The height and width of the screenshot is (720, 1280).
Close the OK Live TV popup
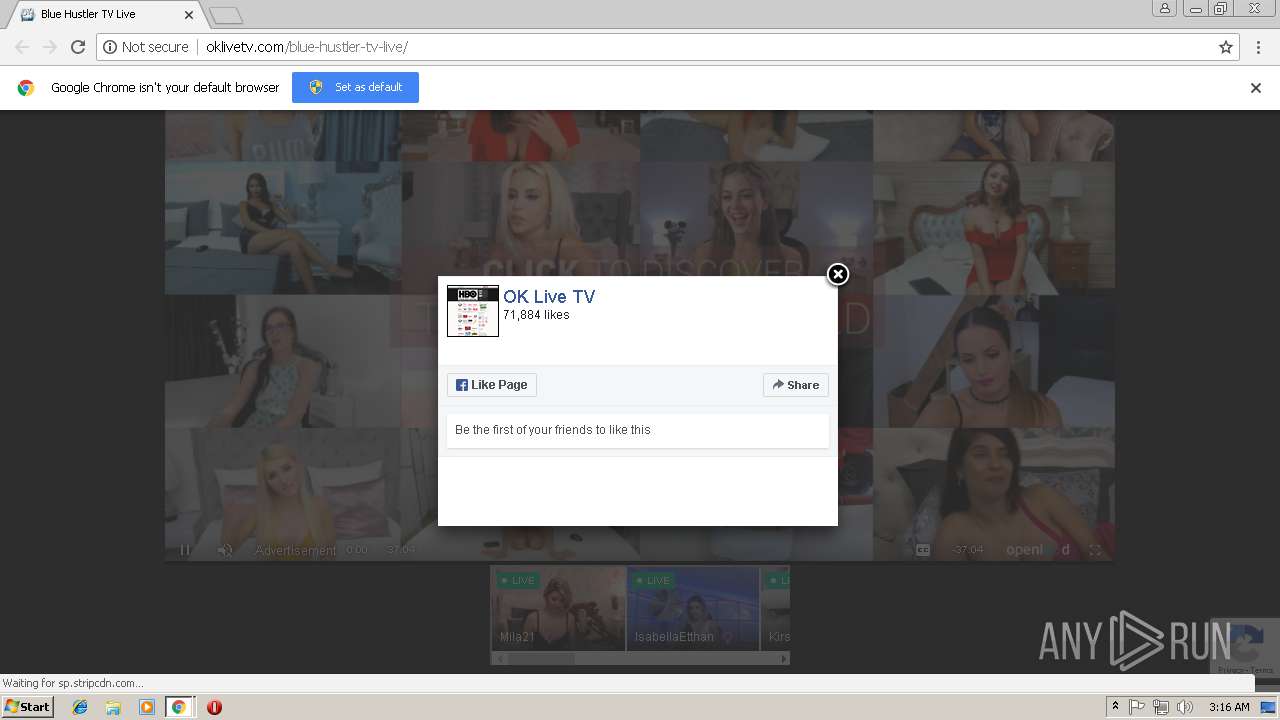pos(838,274)
